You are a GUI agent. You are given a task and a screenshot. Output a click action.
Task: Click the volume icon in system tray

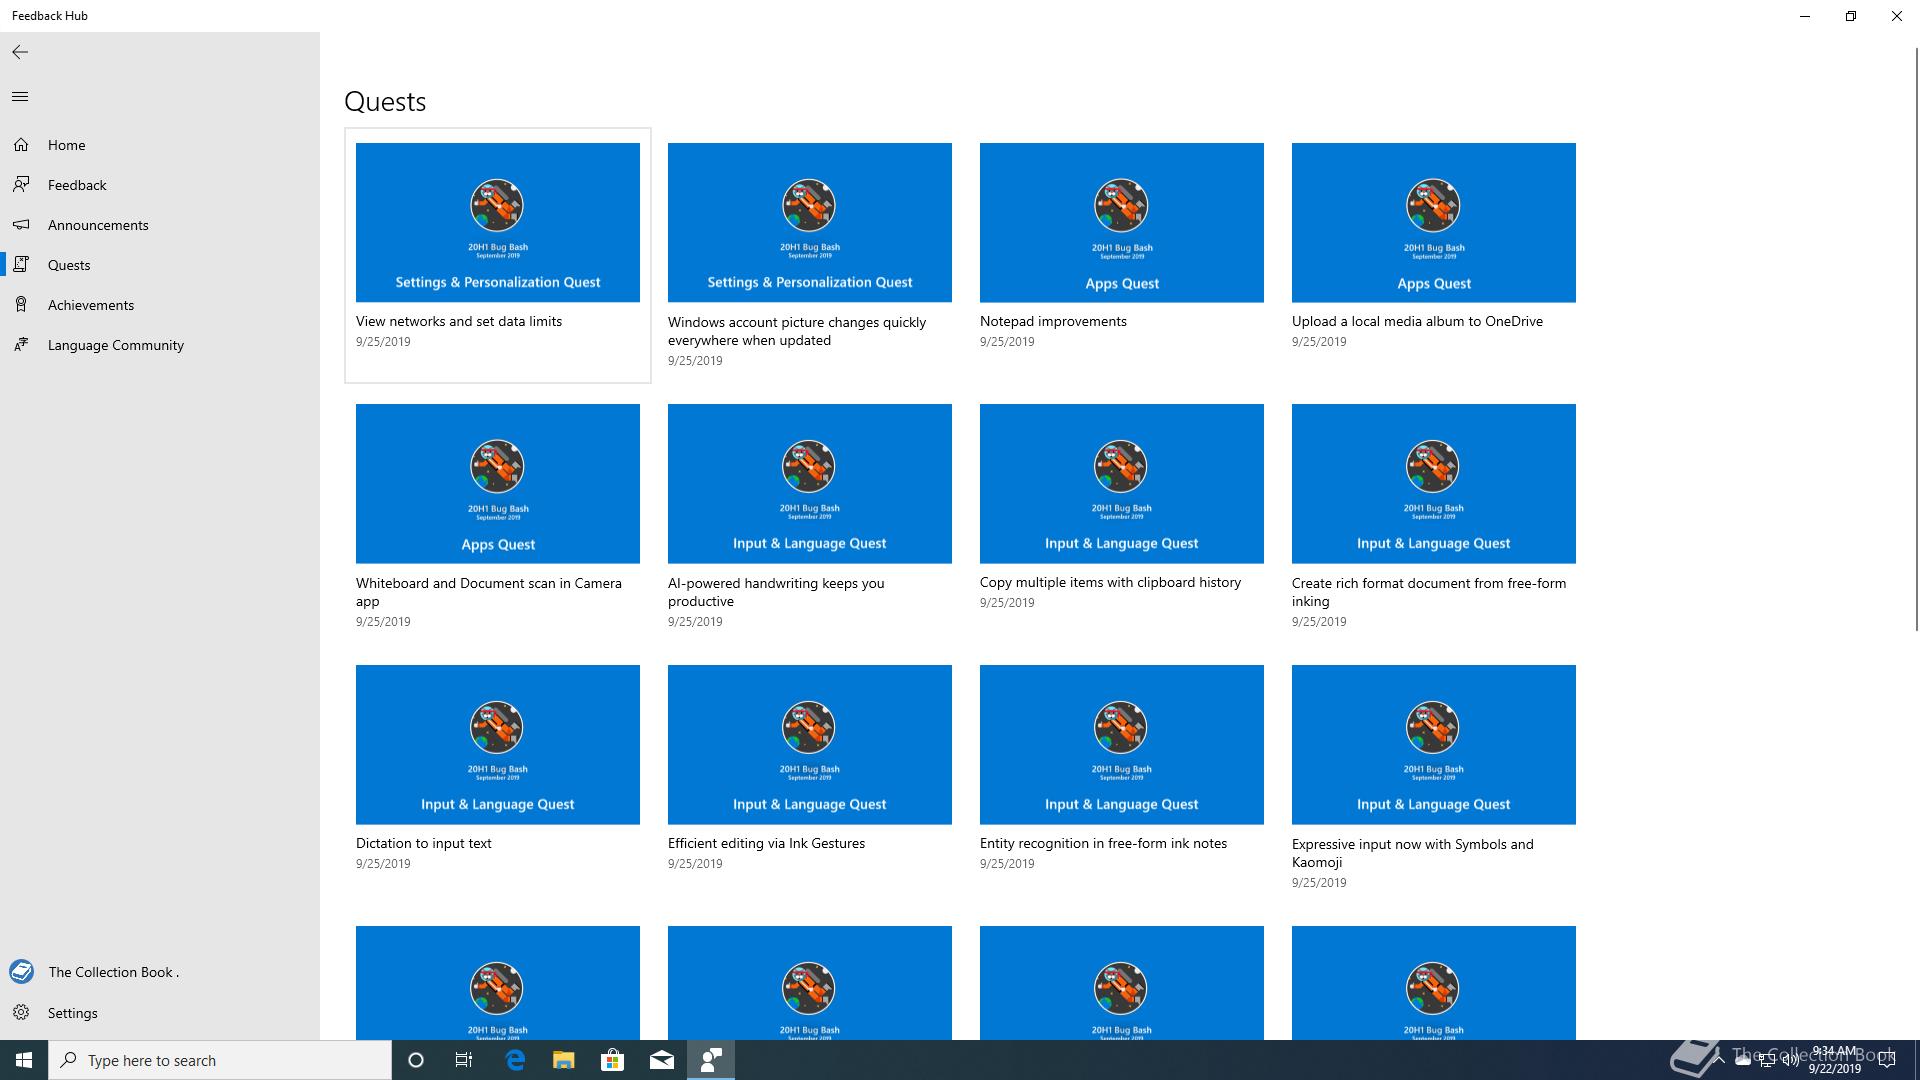coord(1790,1060)
